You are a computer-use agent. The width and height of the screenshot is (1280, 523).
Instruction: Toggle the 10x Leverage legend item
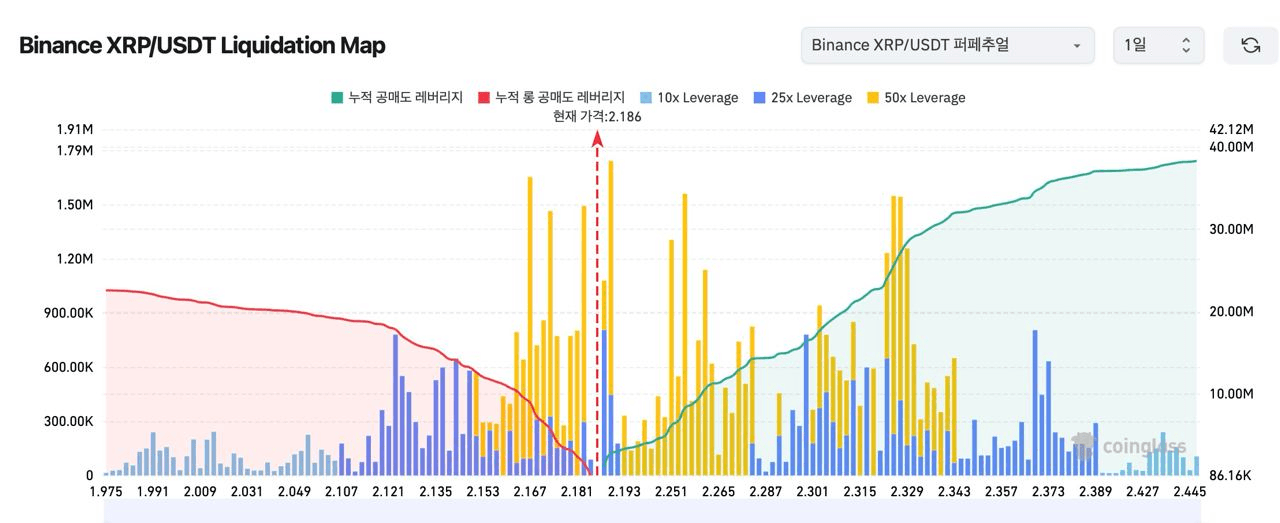tap(688, 98)
